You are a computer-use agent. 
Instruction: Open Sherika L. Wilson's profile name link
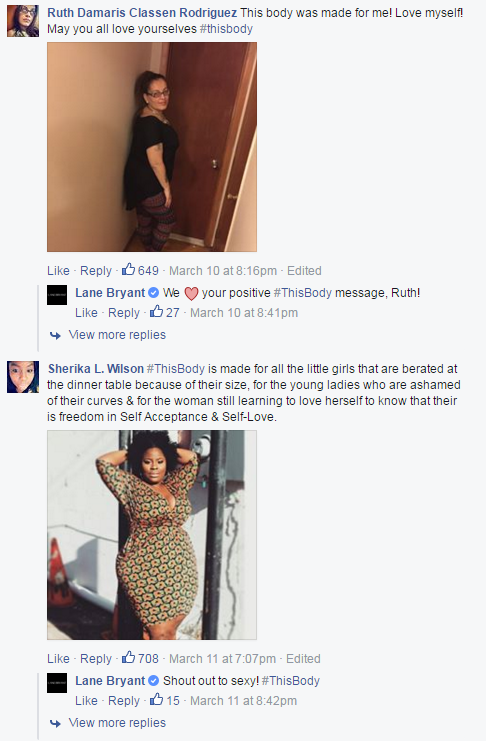click(x=95, y=369)
